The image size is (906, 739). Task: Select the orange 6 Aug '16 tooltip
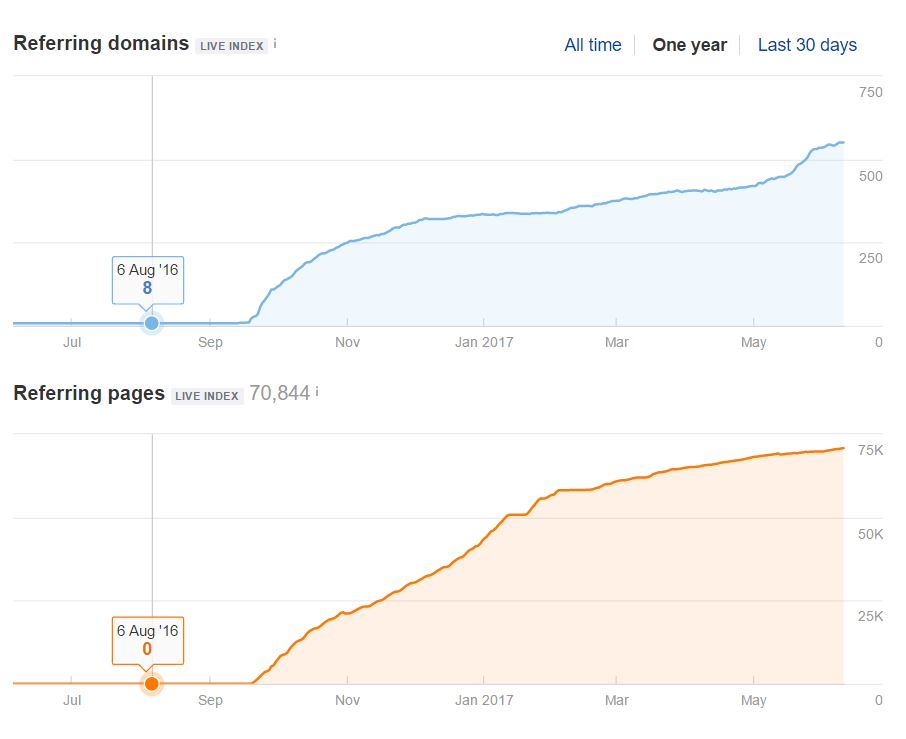147,640
